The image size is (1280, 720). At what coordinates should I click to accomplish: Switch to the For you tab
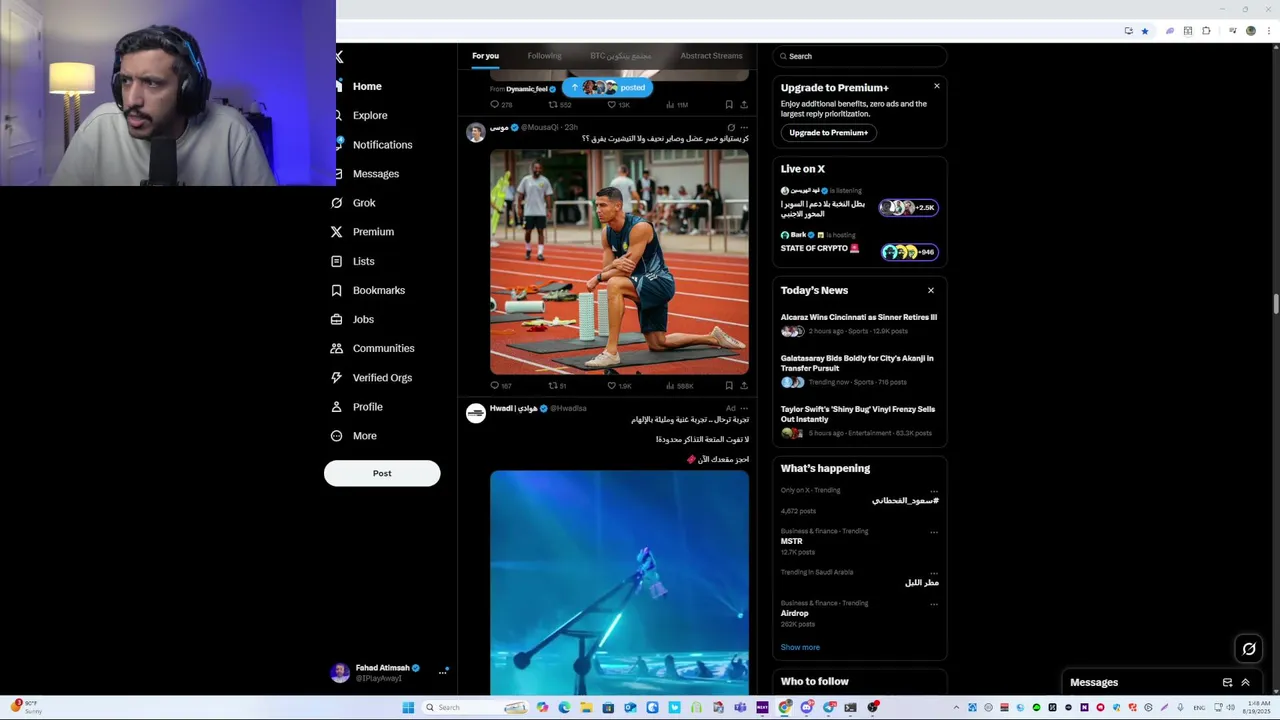pos(485,56)
